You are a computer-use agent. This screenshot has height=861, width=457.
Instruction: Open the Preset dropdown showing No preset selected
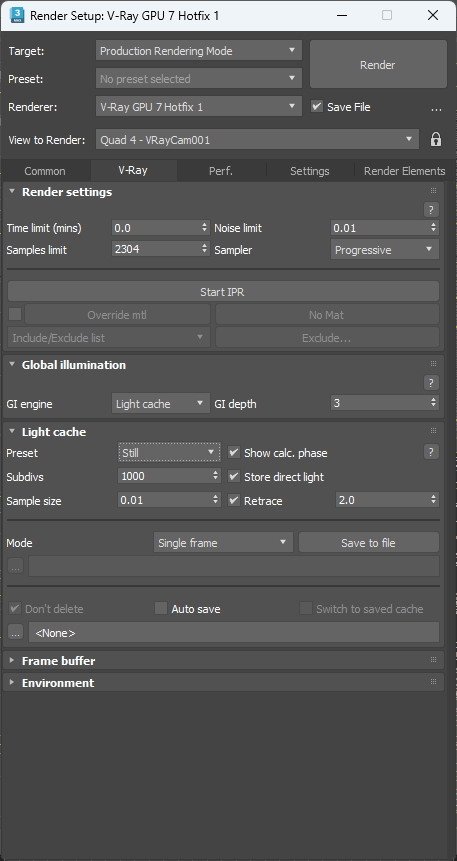199,79
